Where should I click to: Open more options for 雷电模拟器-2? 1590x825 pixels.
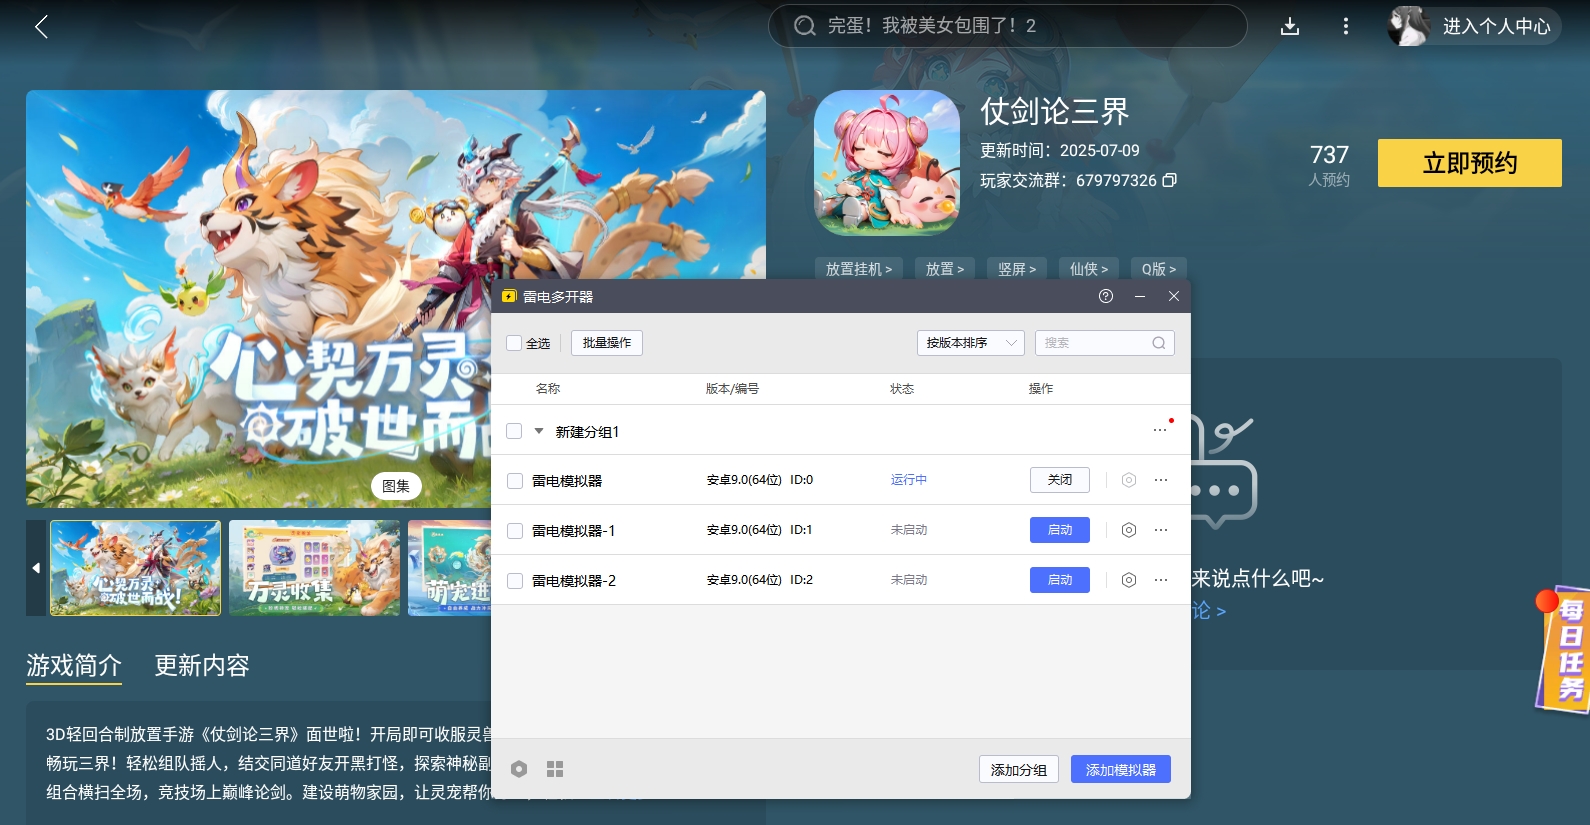(1161, 580)
